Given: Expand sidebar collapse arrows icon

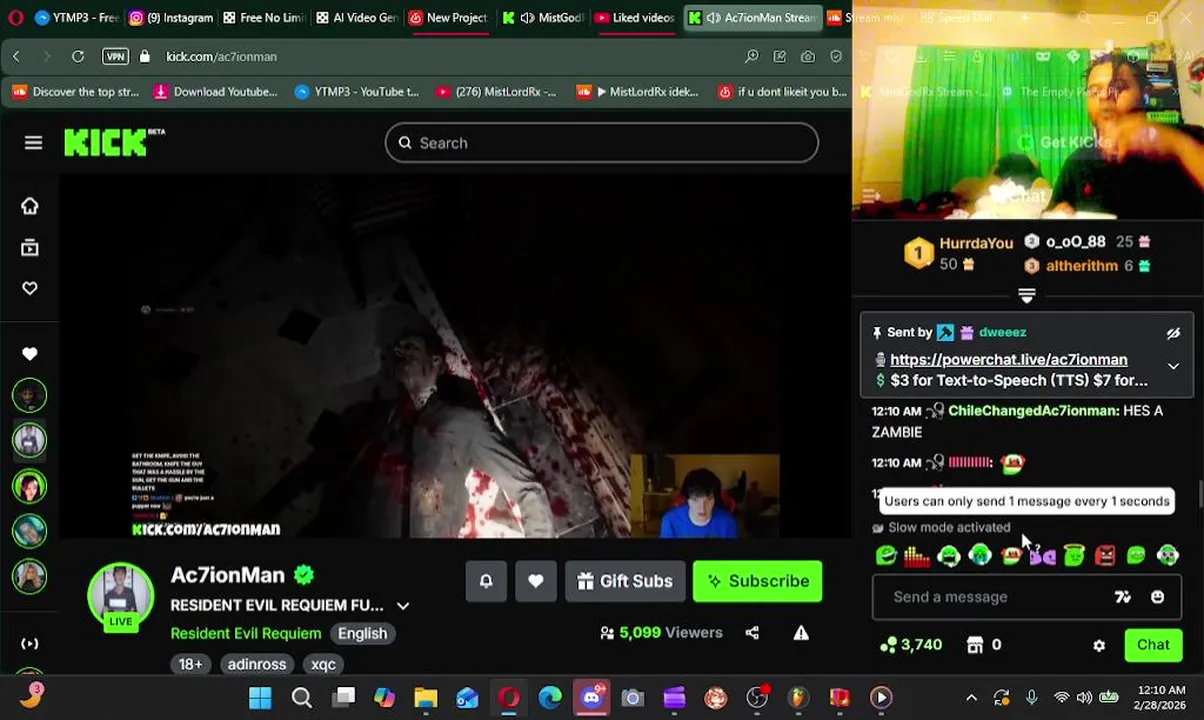Looking at the screenshot, I should pyautogui.click(x=30, y=644).
